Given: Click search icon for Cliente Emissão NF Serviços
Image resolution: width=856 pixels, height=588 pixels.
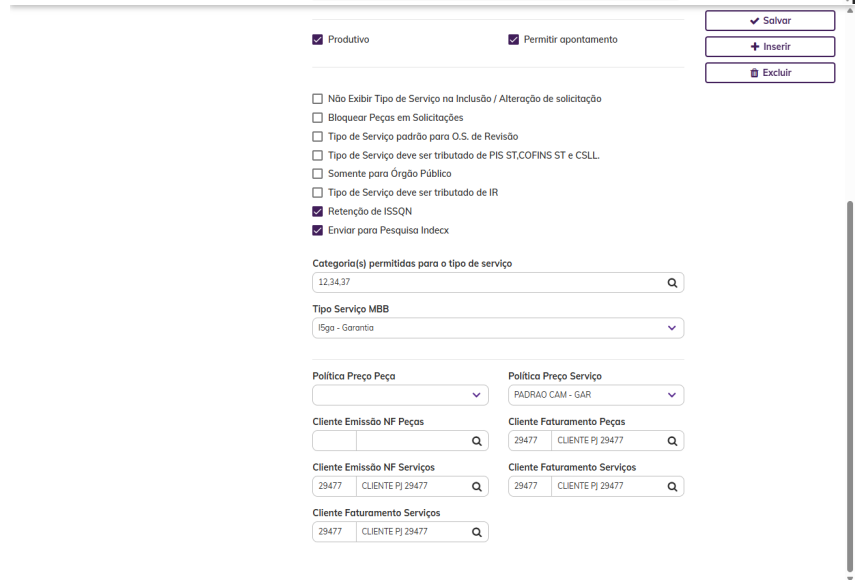Looking at the screenshot, I should pos(476,486).
